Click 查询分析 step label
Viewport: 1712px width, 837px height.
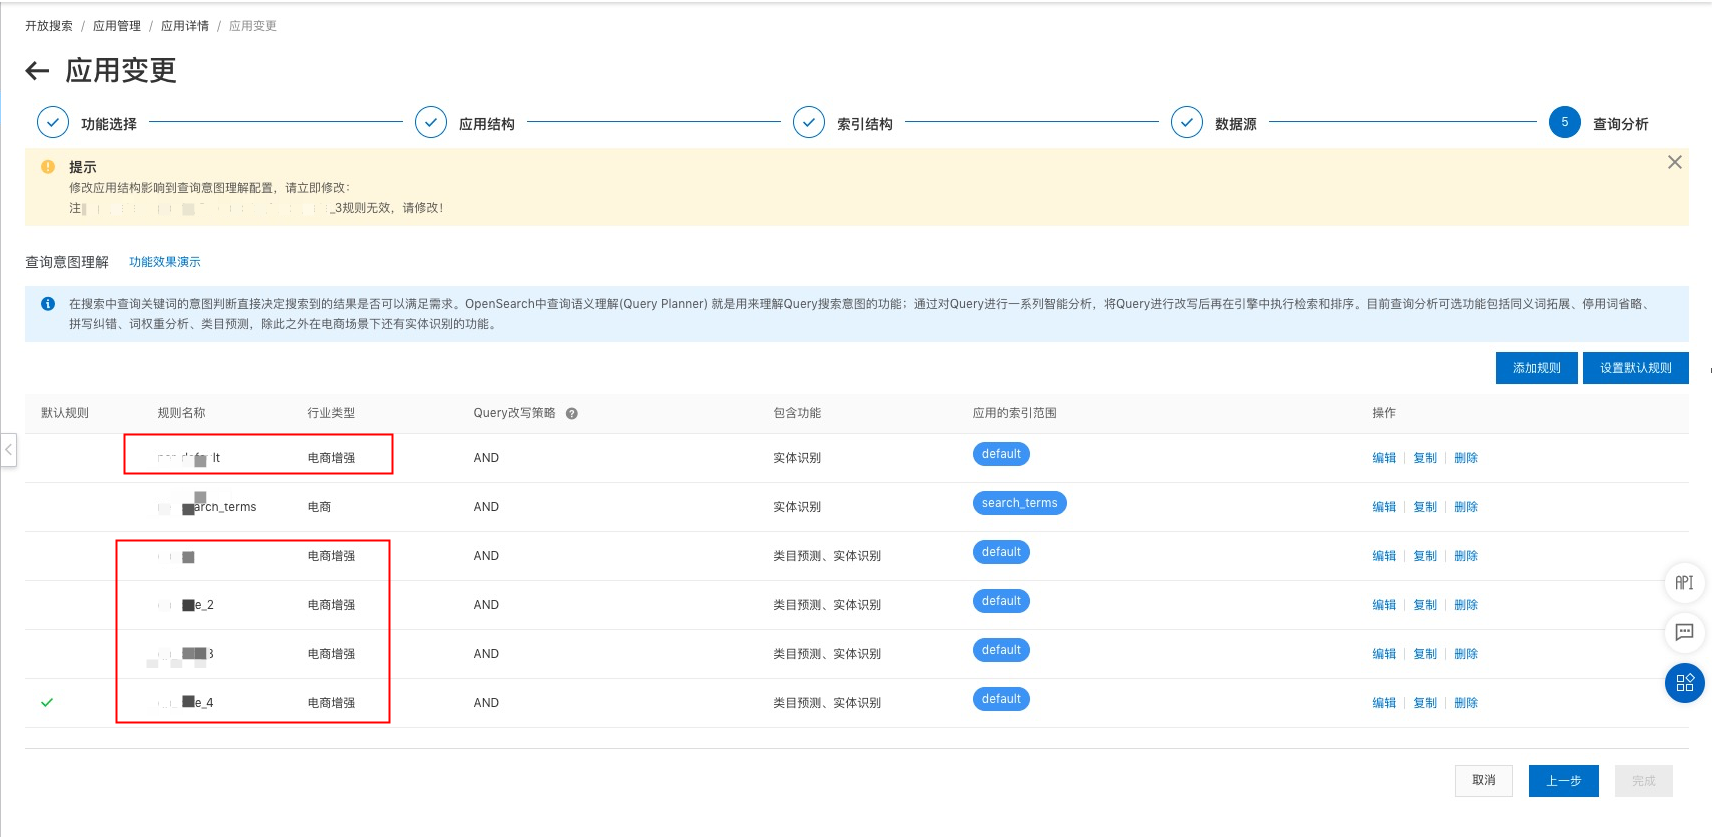[x=1621, y=124]
